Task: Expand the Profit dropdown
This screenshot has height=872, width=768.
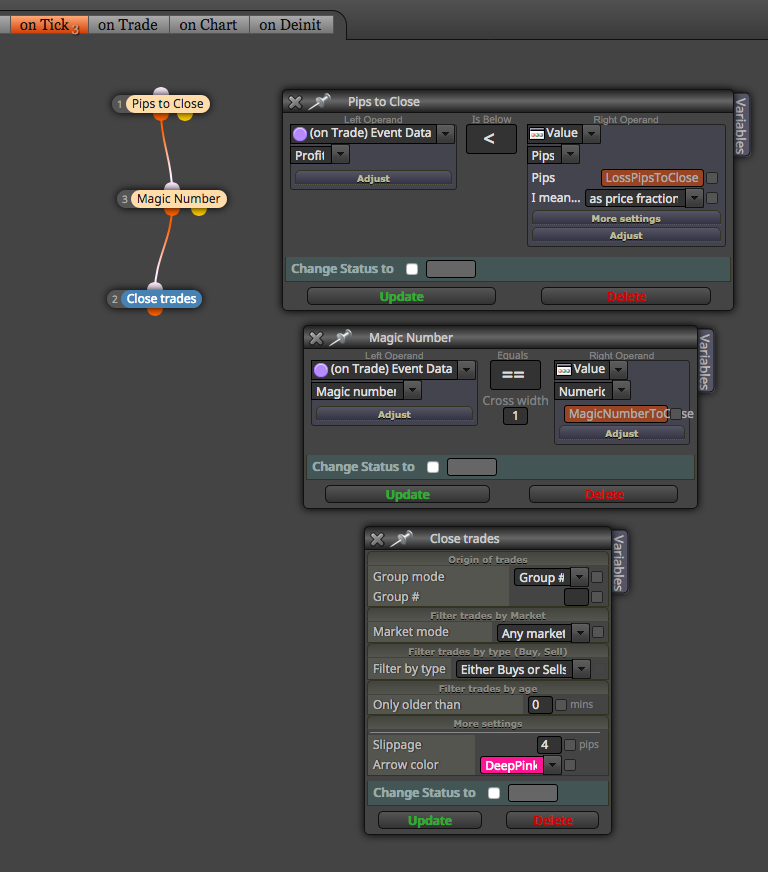Action: coord(341,155)
